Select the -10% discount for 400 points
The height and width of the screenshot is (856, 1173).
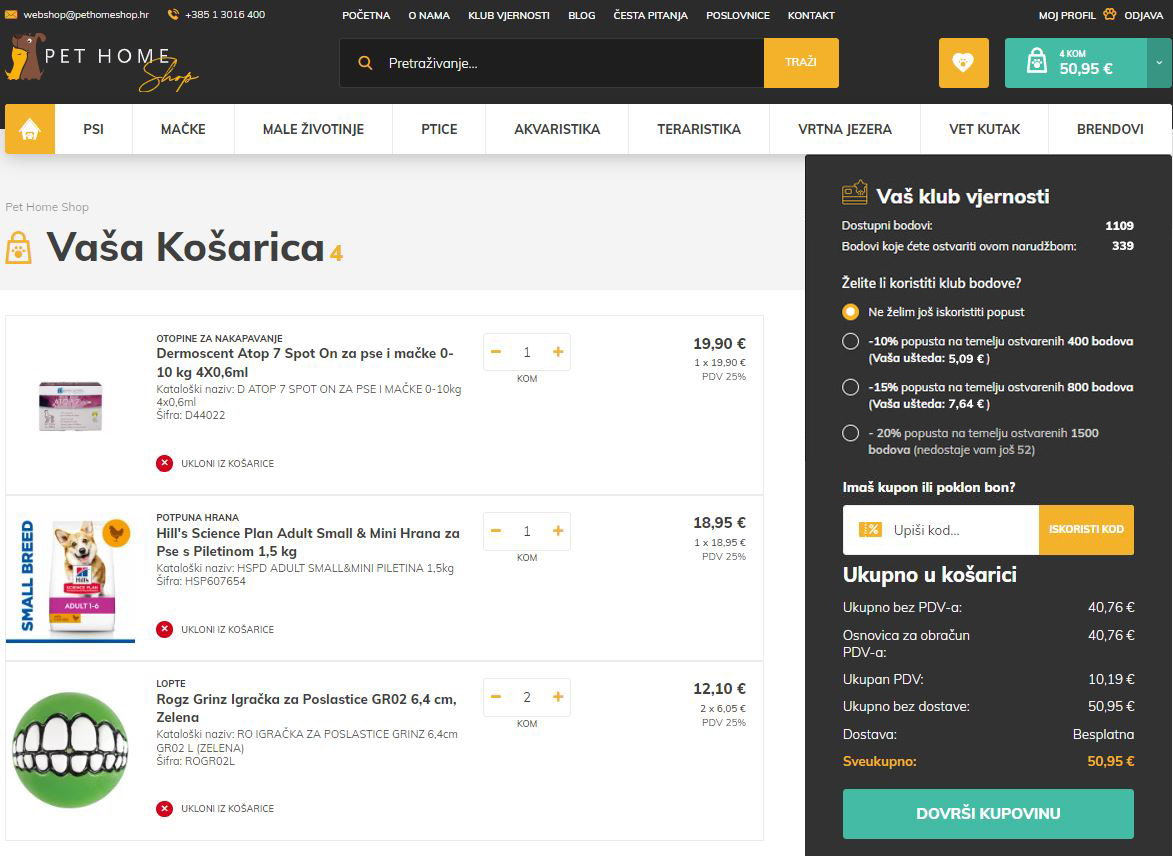point(851,341)
